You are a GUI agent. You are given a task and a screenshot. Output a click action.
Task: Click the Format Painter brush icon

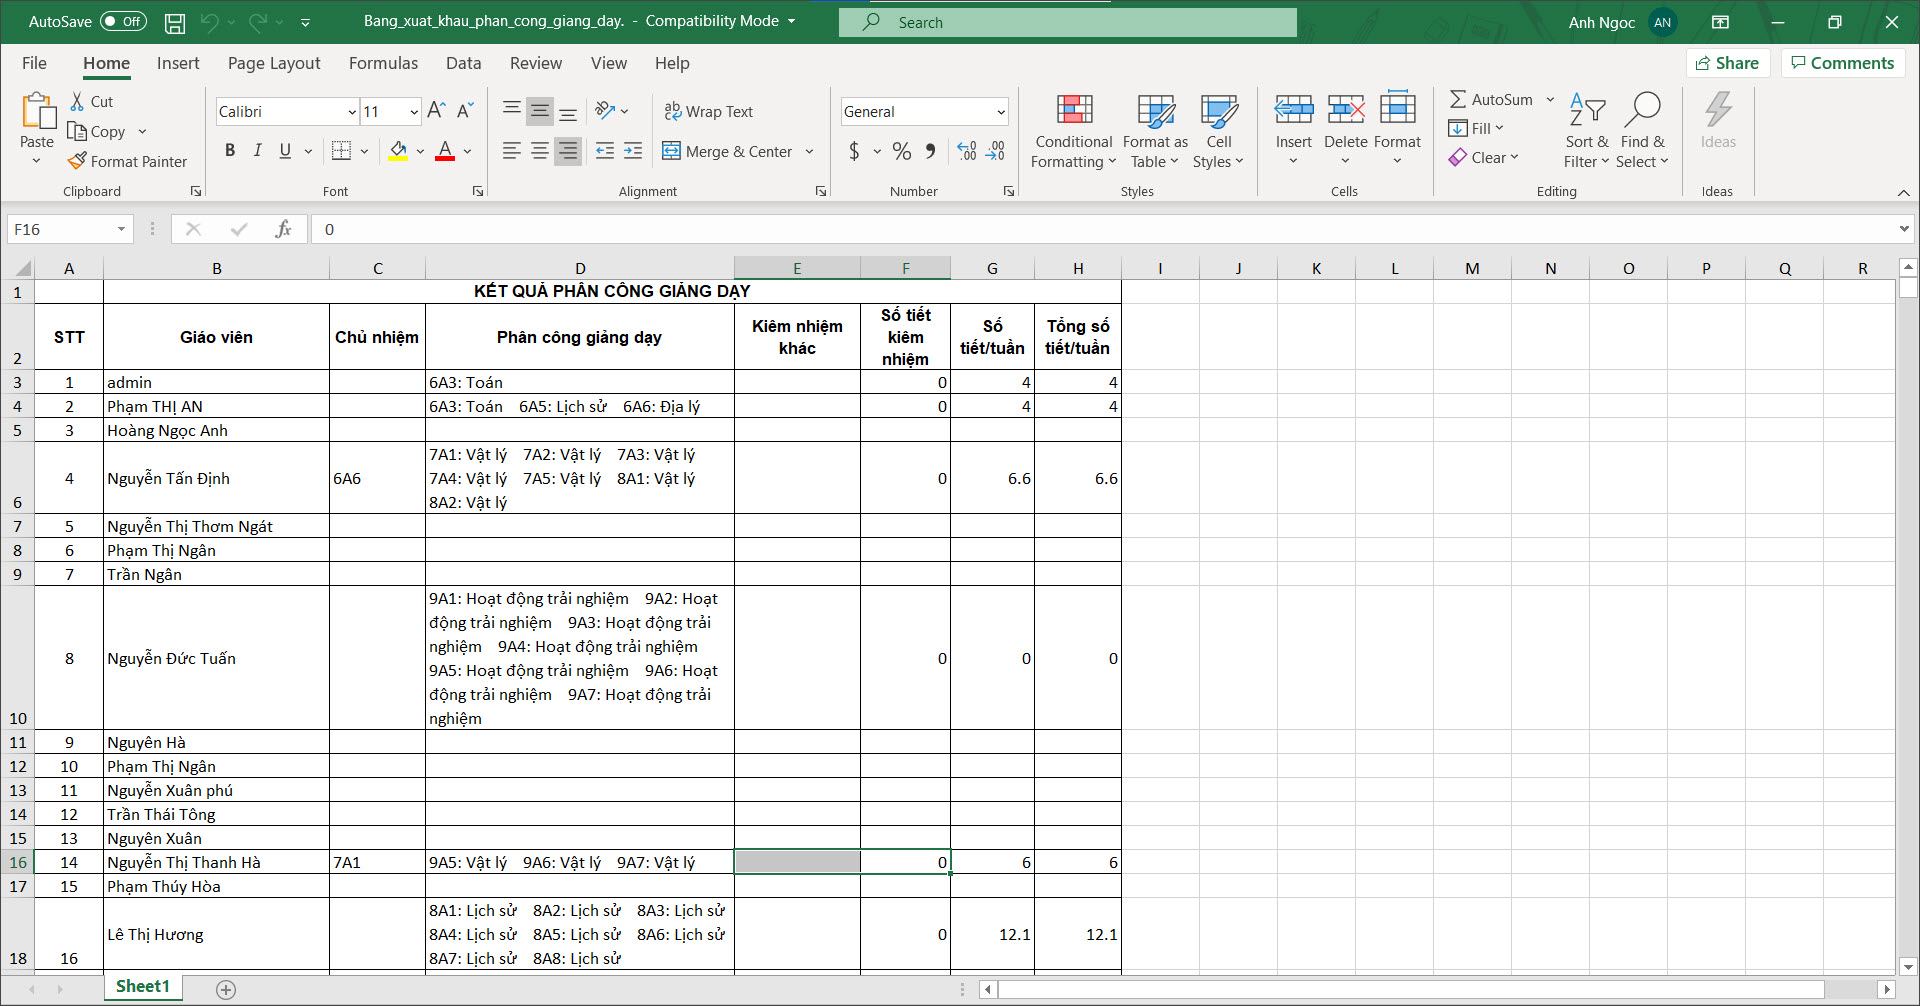pos(78,161)
